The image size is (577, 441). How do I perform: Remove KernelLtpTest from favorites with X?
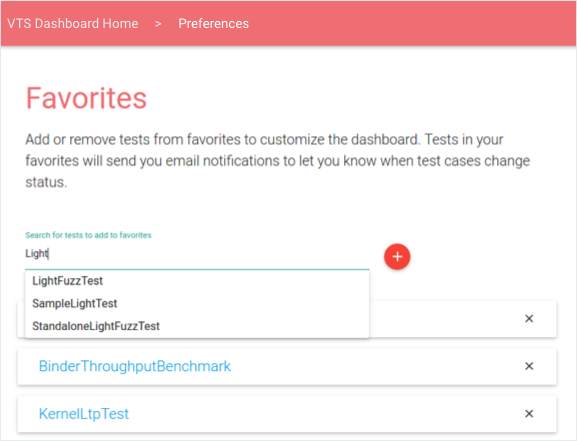pyautogui.click(x=529, y=414)
